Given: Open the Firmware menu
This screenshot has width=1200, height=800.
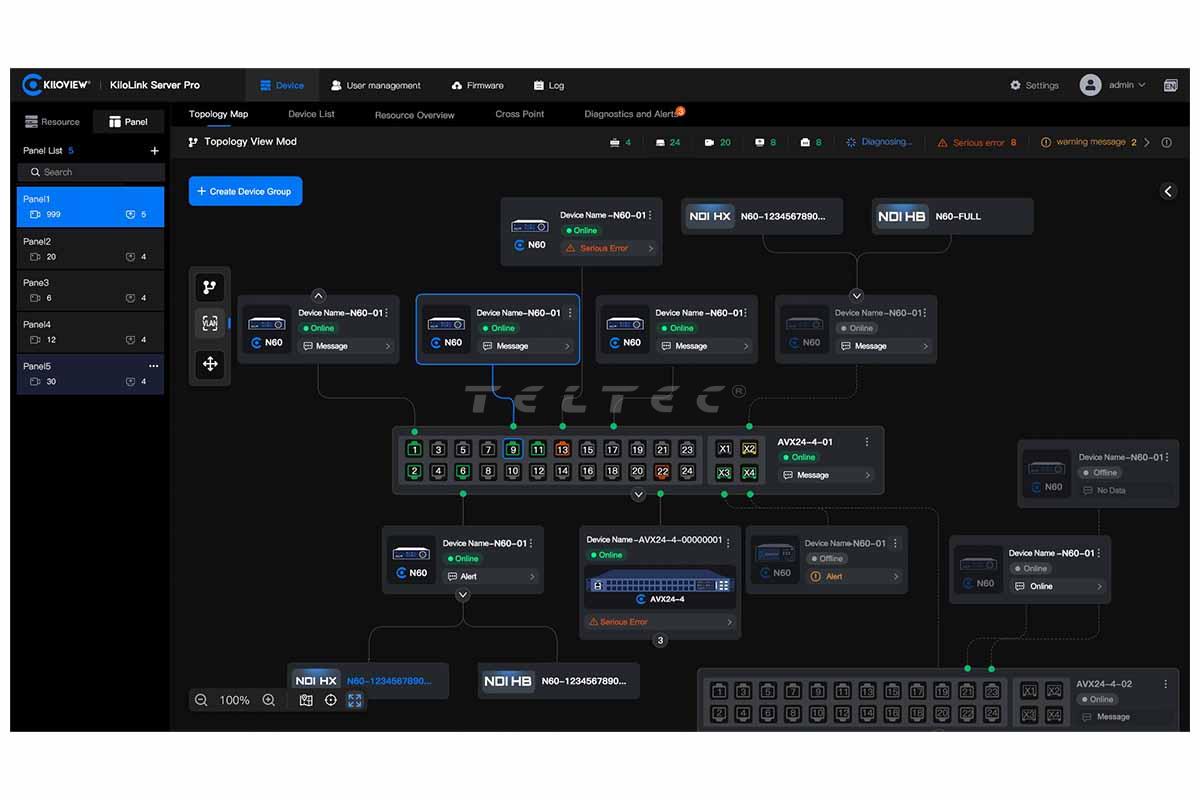Looking at the screenshot, I should coord(477,85).
